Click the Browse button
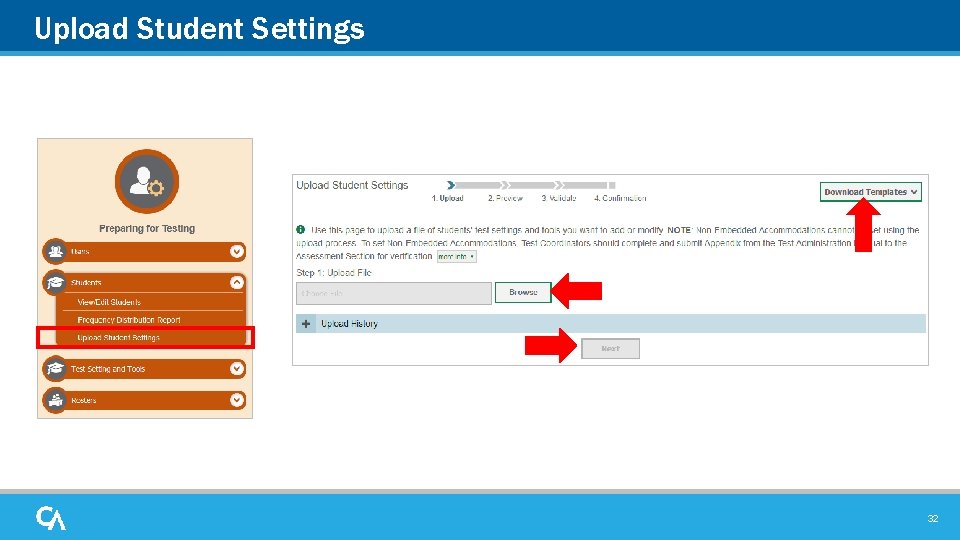The width and height of the screenshot is (960, 540). pyautogui.click(x=523, y=292)
